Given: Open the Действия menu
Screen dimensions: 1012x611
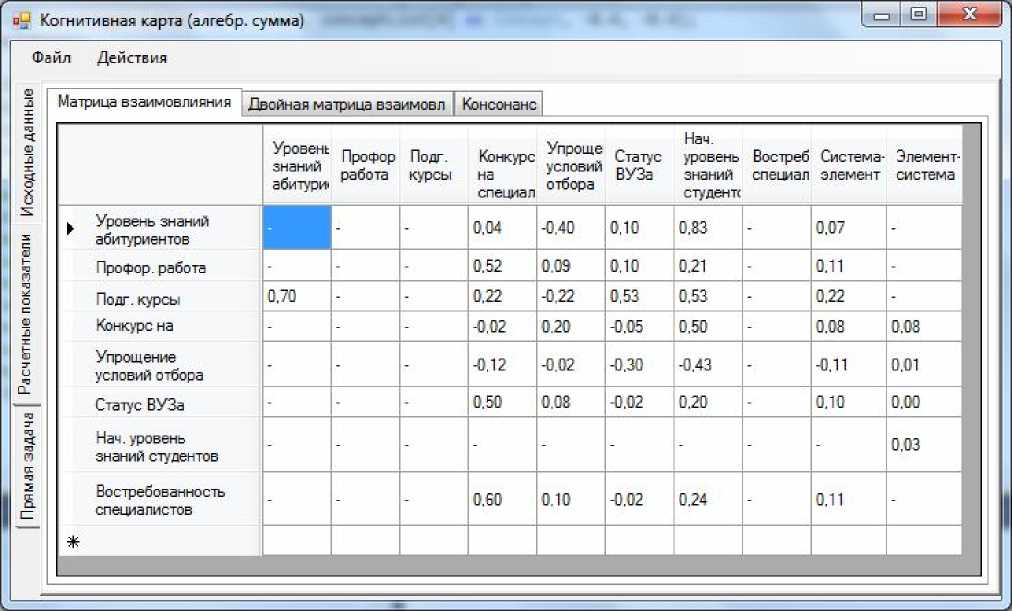Looking at the screenshot, I should pos(132,58).
